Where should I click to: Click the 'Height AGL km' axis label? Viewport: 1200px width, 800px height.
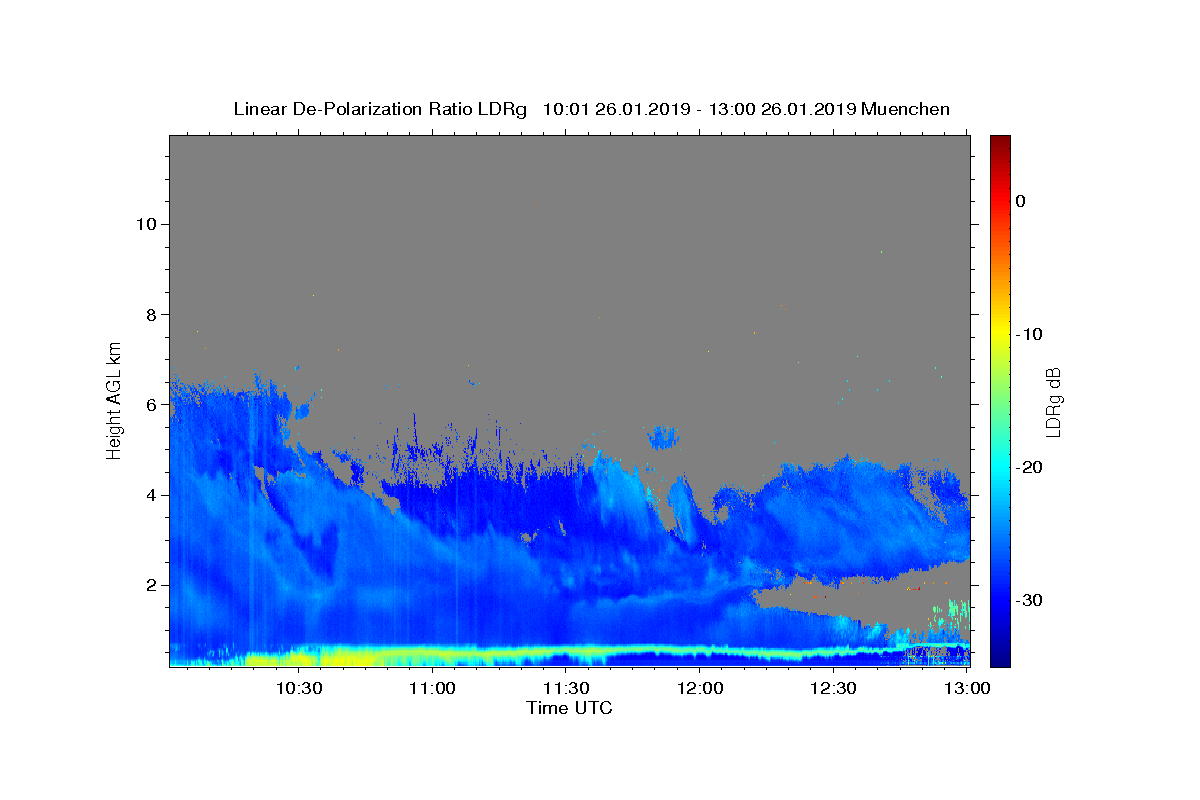click(x=115, y=399)
